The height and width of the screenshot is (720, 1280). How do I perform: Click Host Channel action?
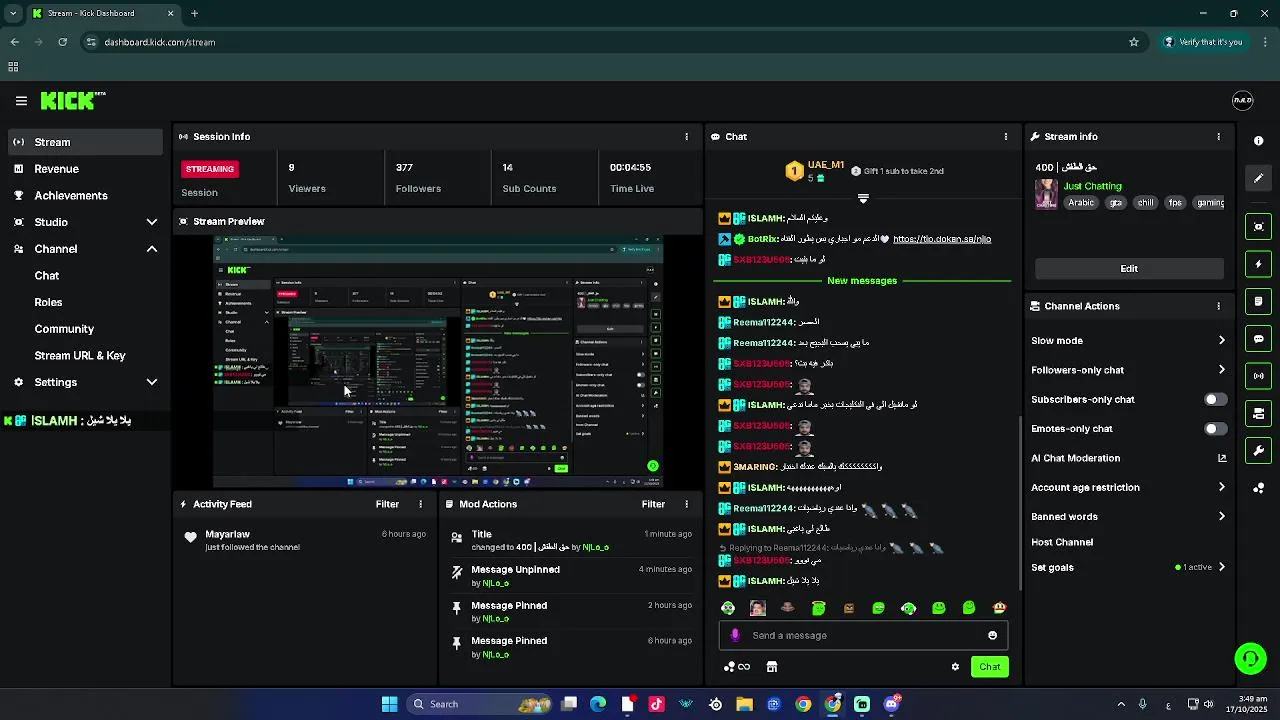[x=1062, y=542]
